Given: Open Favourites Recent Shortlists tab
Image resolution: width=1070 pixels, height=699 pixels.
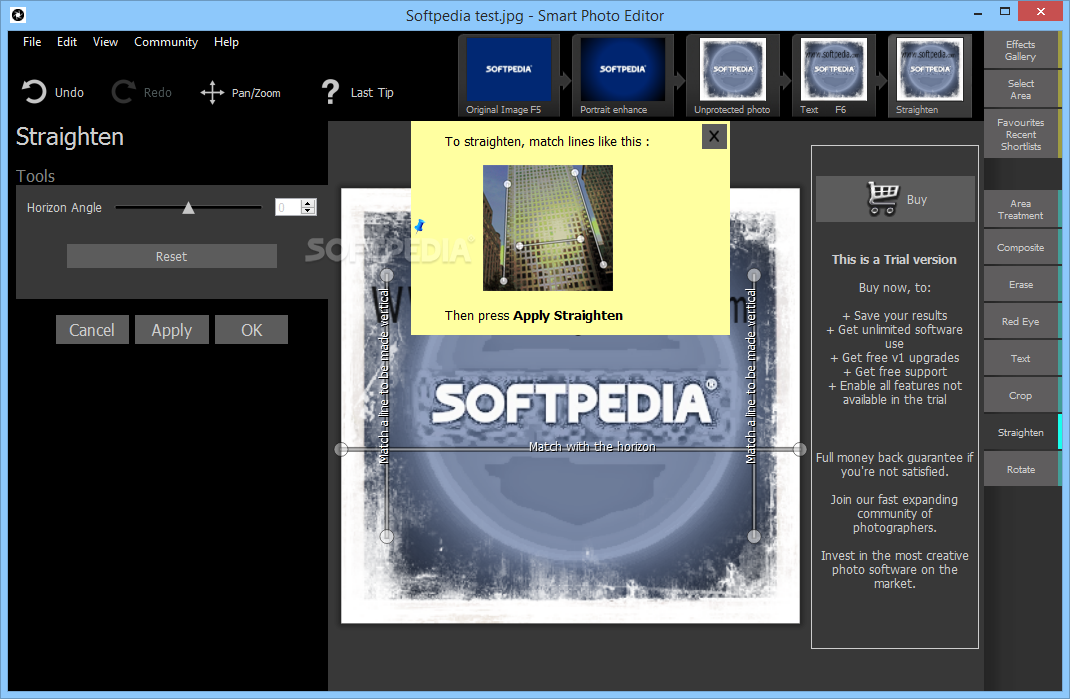Looking at the screenshot, I should click(1022, 134).
